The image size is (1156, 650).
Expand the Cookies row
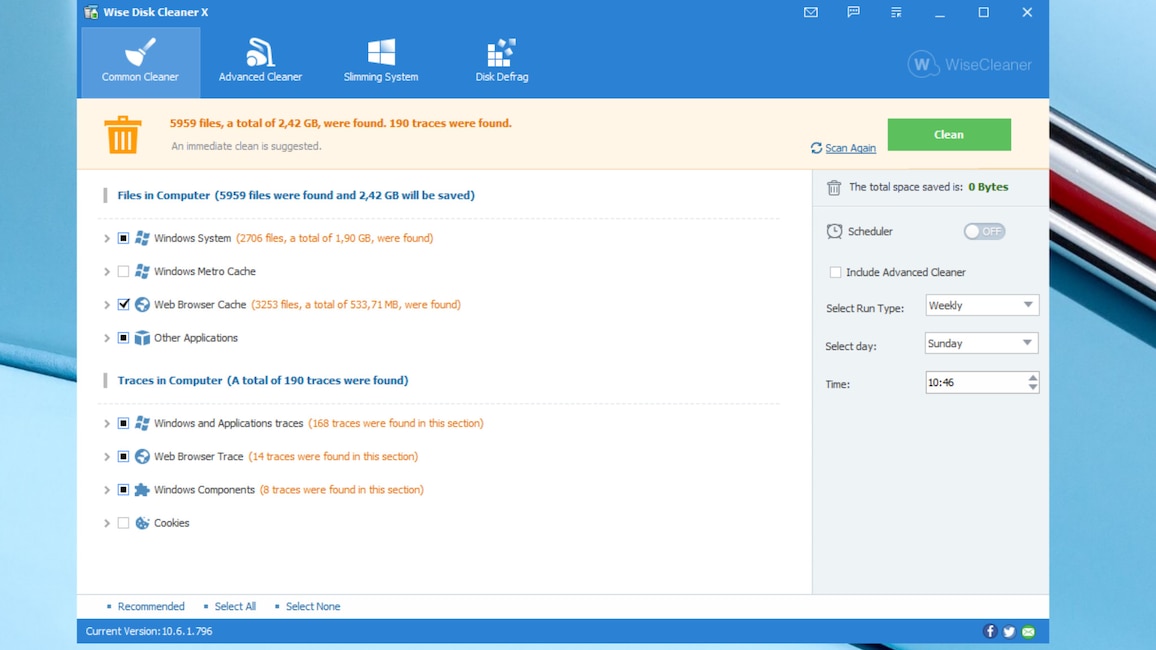click(x=106, y=523)
